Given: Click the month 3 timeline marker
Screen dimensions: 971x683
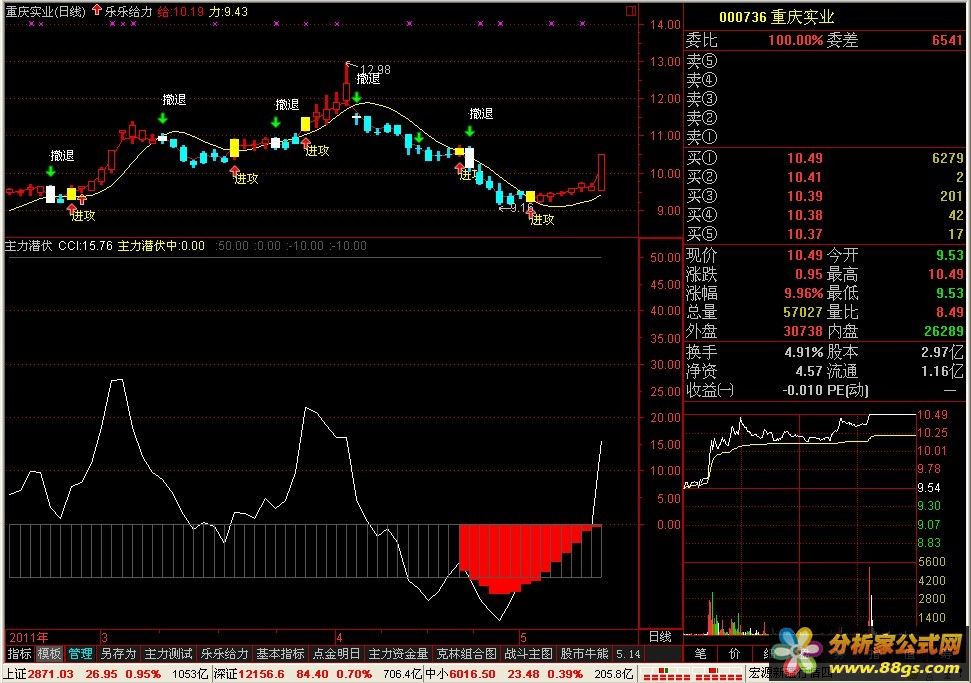Looking at the screenshot, I should pyautogui.click(x=104, y=637).
